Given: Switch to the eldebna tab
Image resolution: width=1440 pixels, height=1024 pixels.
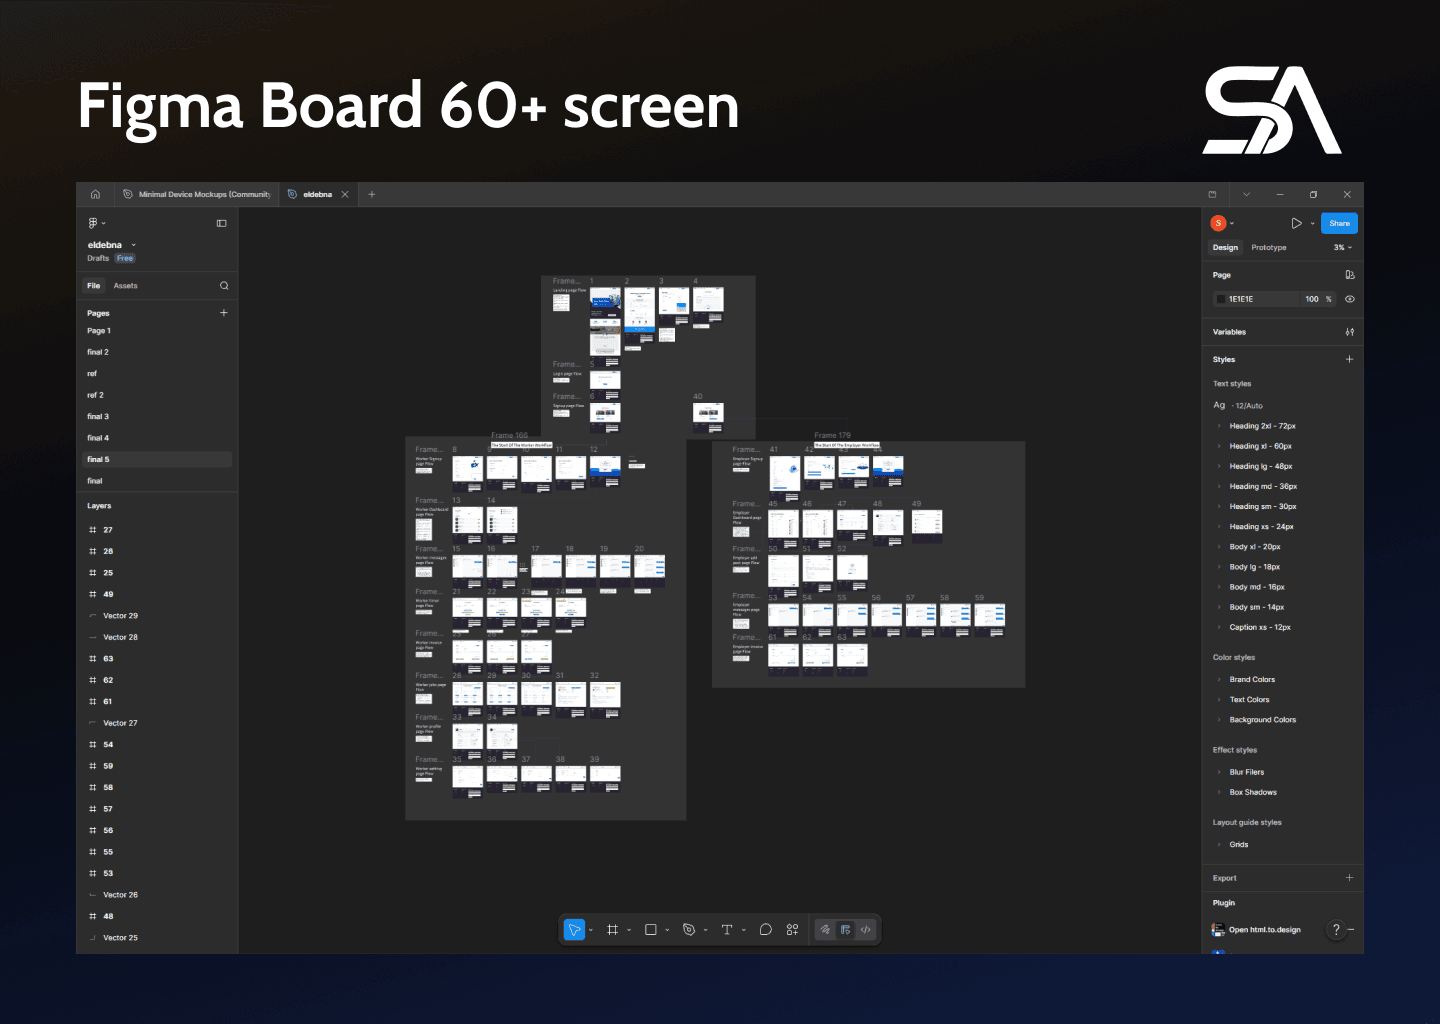Looking at the screenshot, I should pyautogui.click(x=317, y=194).
